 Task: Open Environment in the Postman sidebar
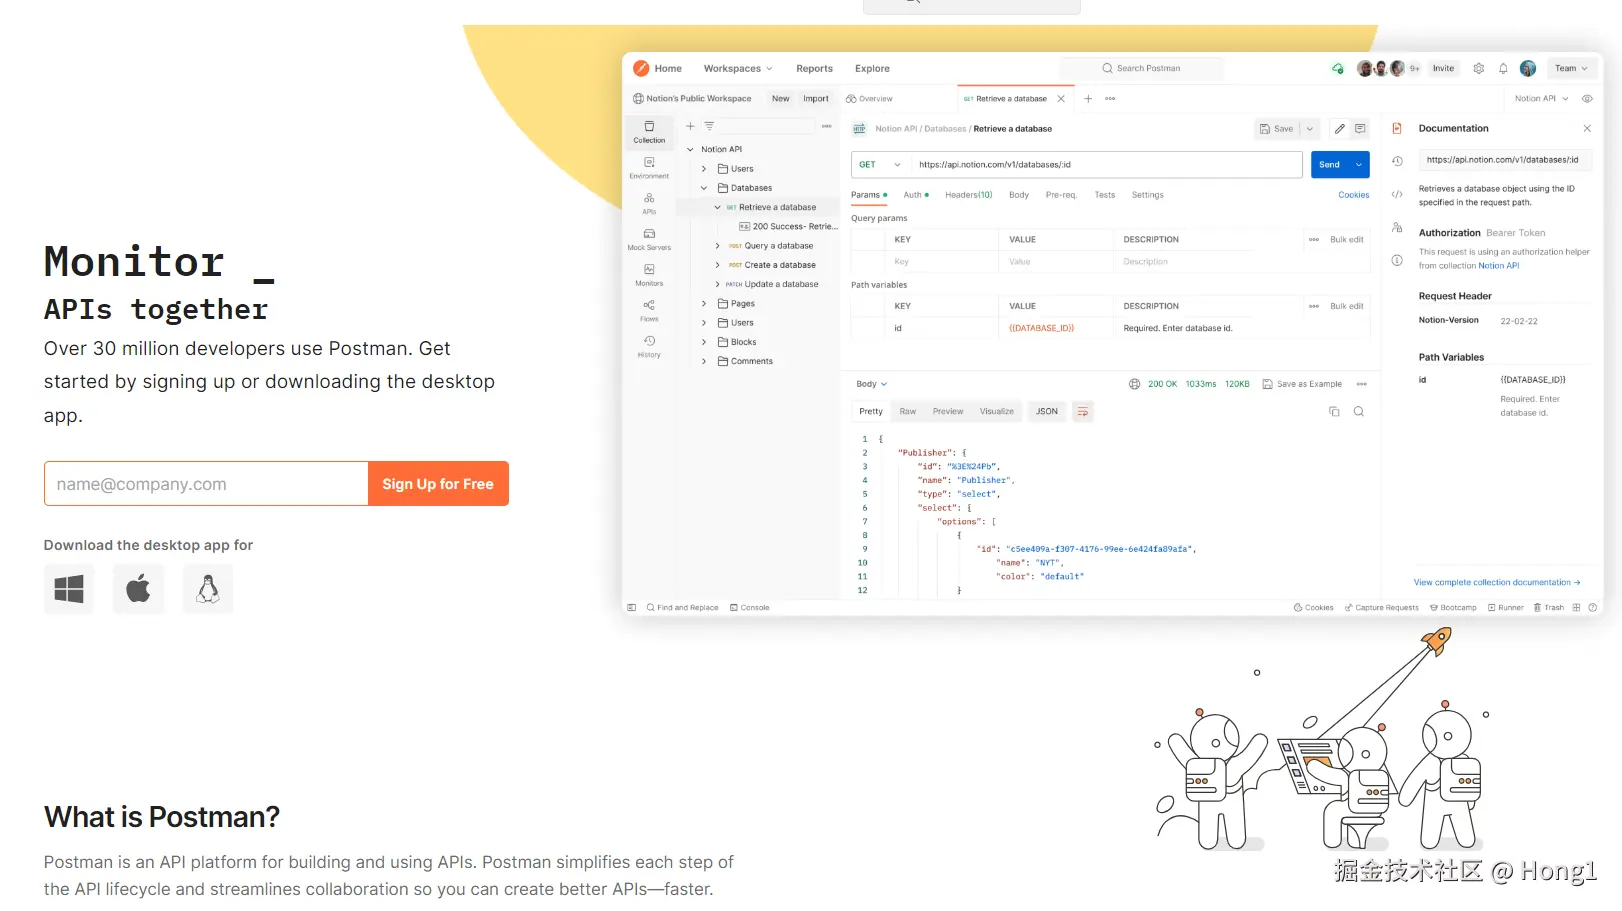[x=649, y=168]
